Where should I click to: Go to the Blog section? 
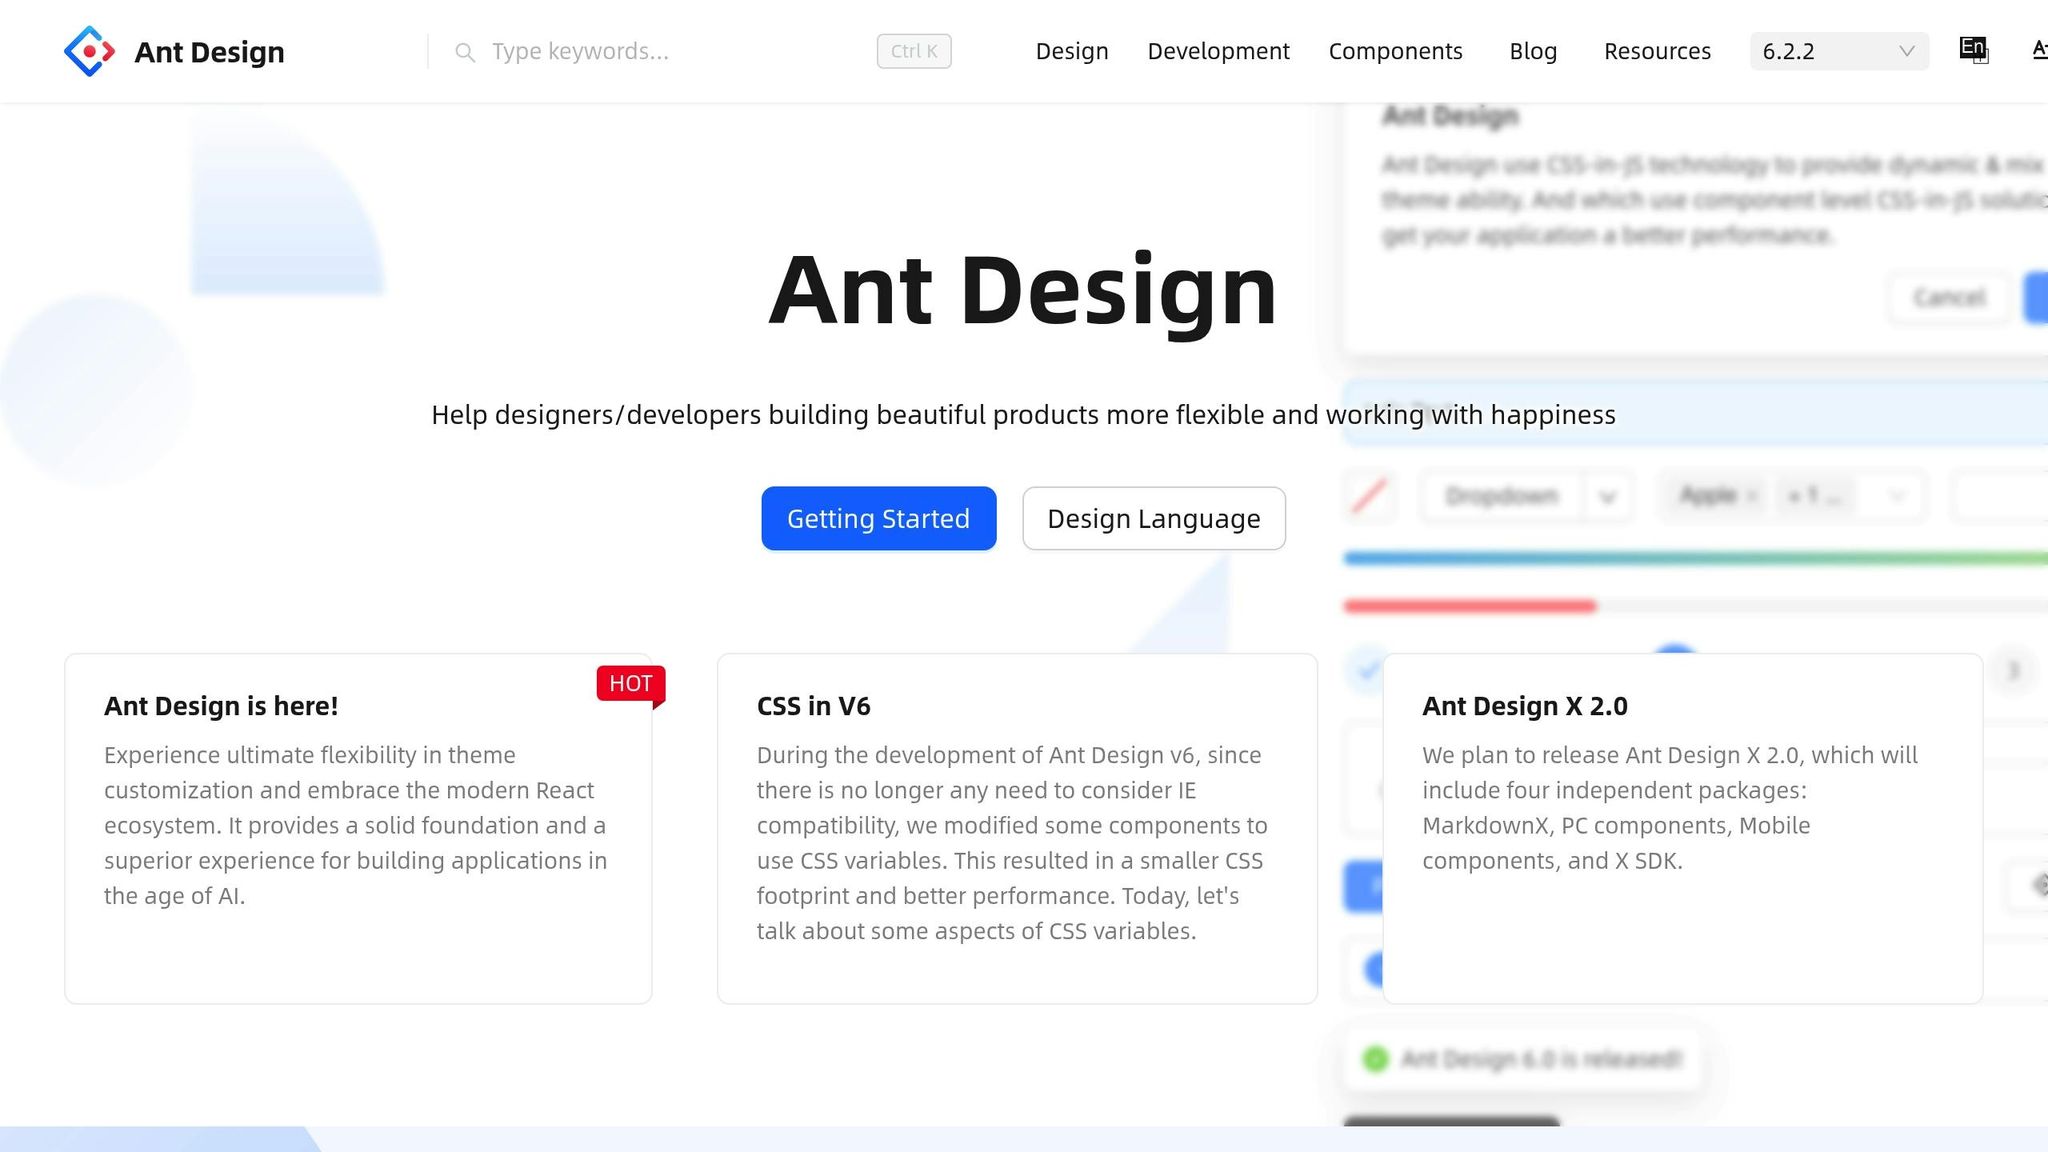point(1533,51)
